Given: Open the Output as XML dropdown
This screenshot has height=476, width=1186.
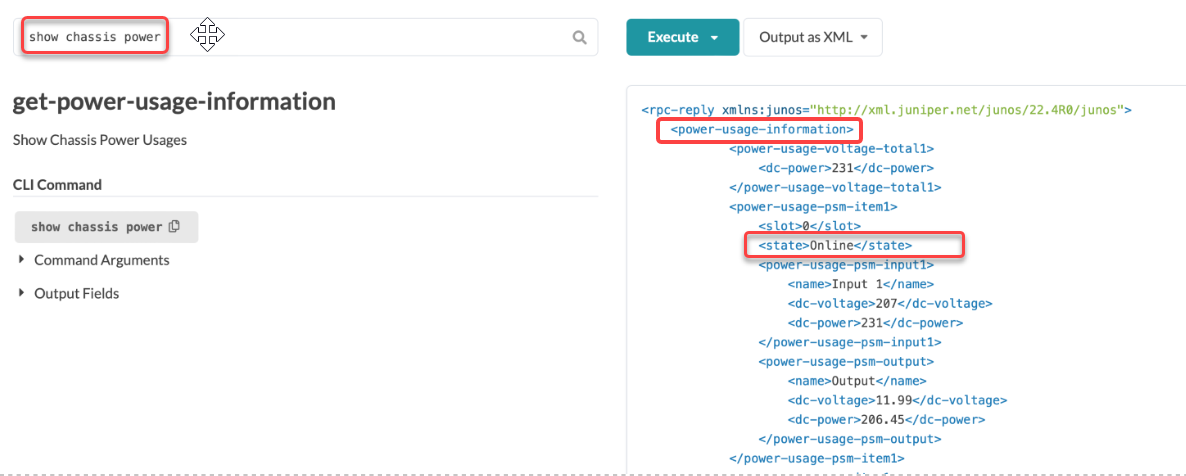Looking at the screenshot, I should click(x=812, y=38).
